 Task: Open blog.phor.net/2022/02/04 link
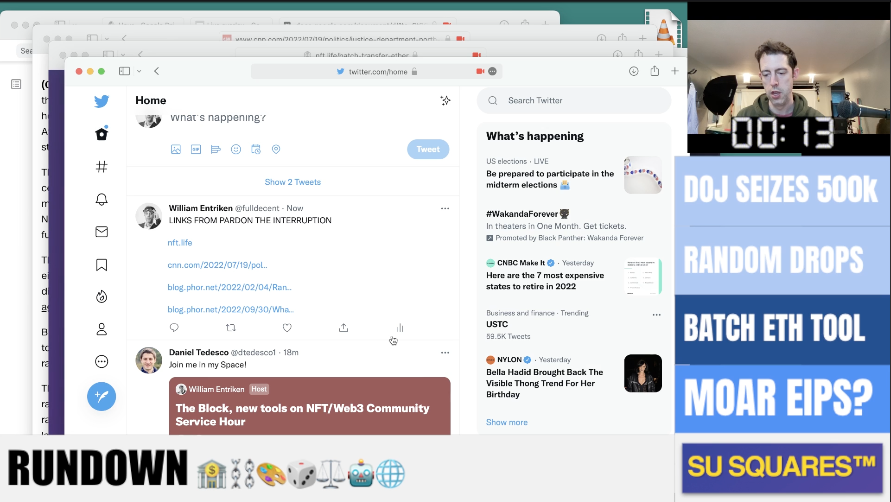point(229,287)
